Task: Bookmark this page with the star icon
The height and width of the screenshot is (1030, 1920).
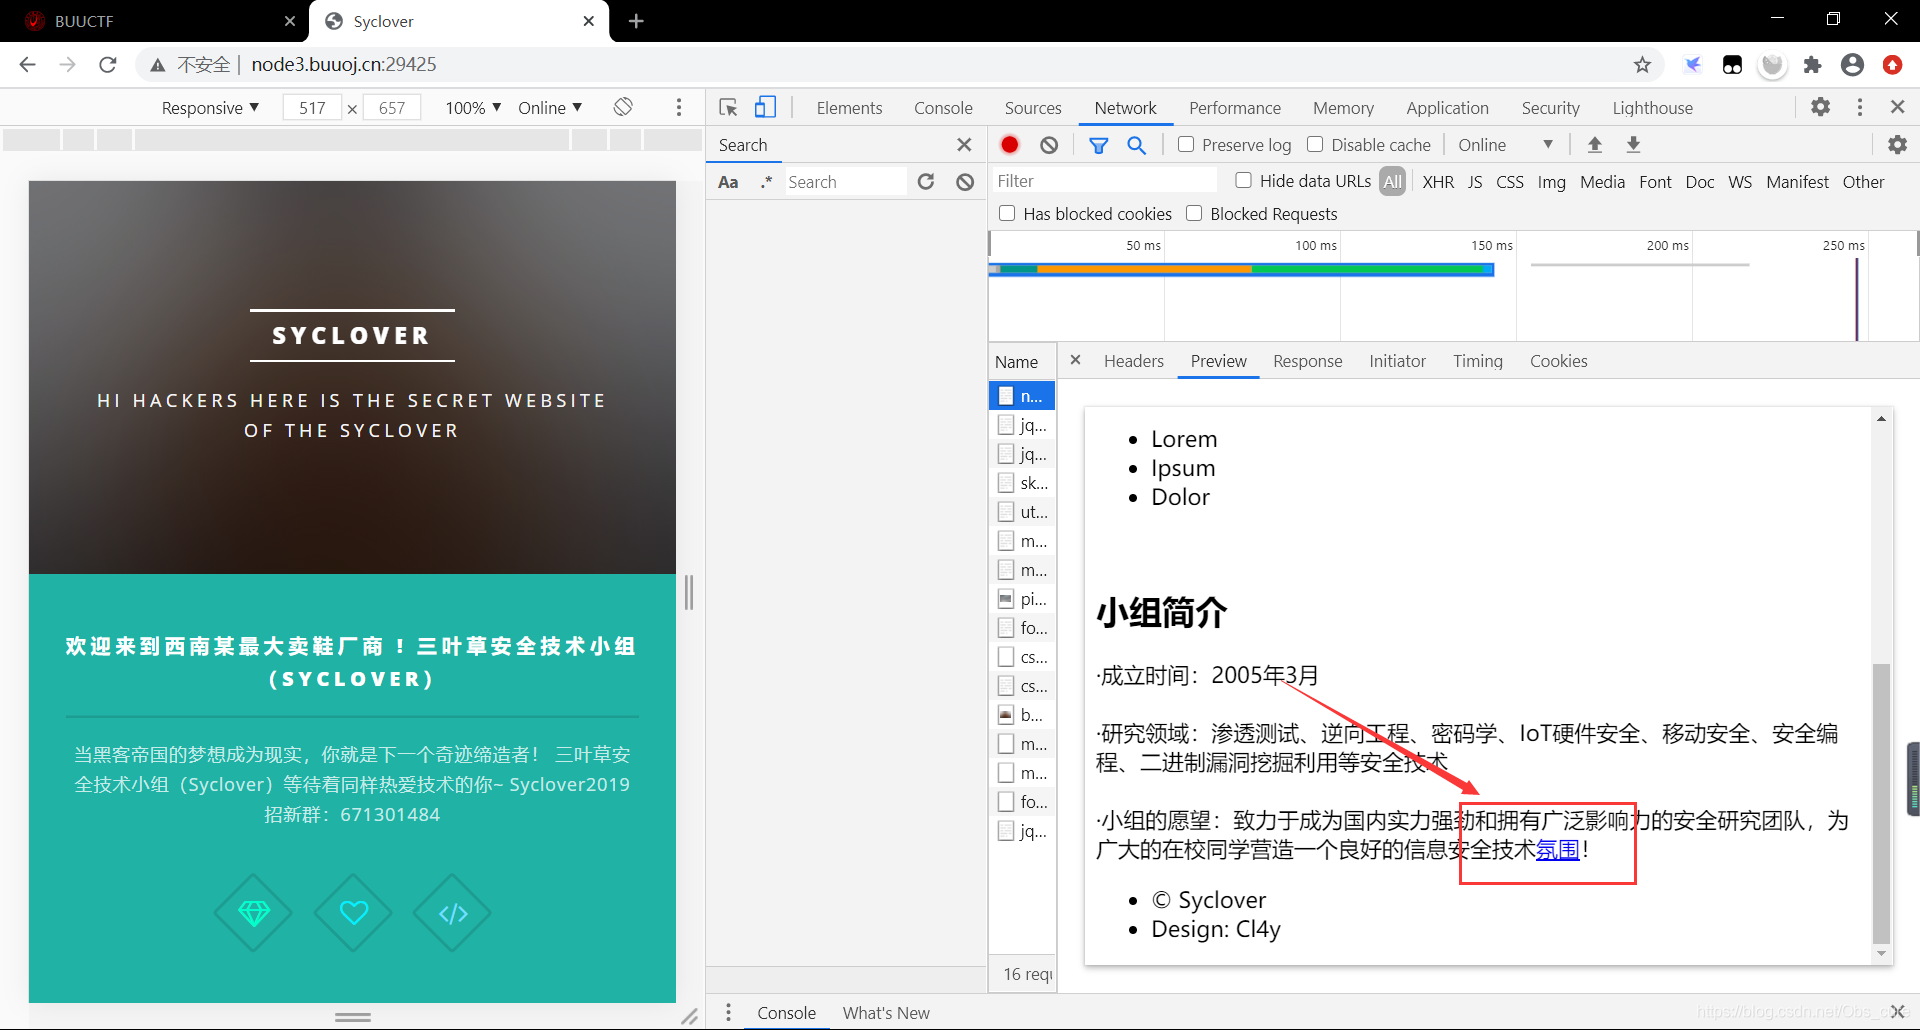Action: 1642,65
